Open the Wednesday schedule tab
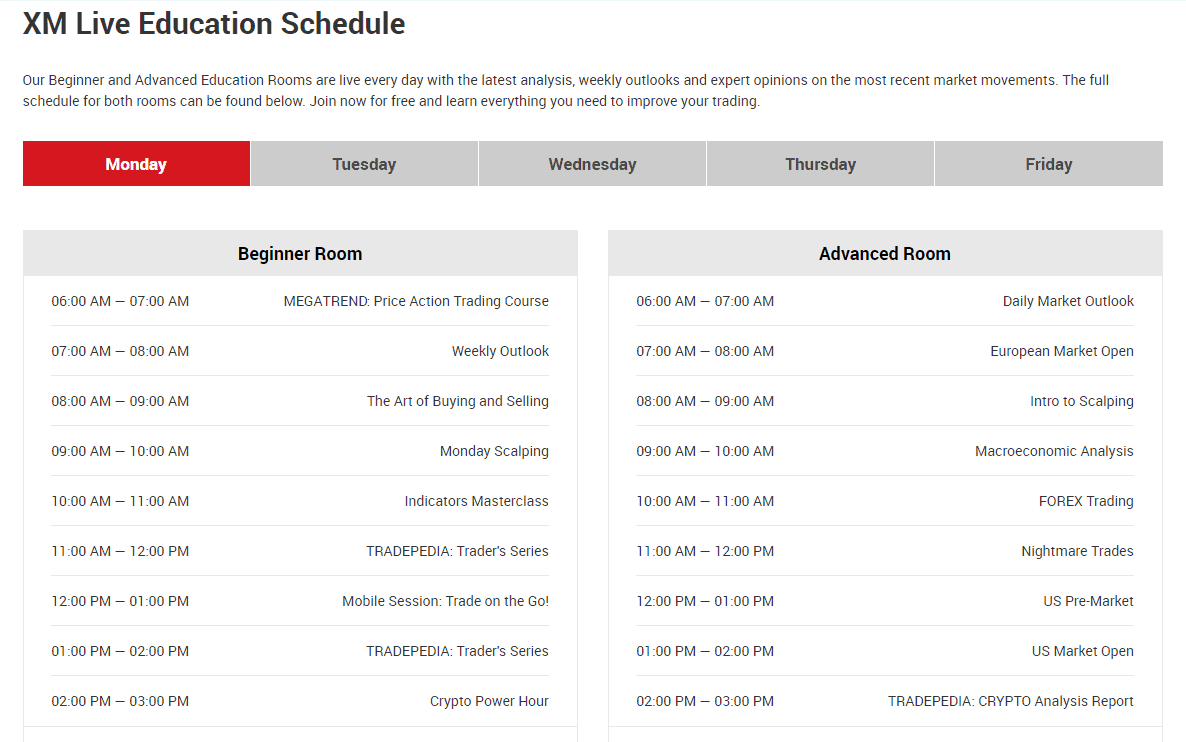The height and width of the screenshot is (742, 1186). 592,164
